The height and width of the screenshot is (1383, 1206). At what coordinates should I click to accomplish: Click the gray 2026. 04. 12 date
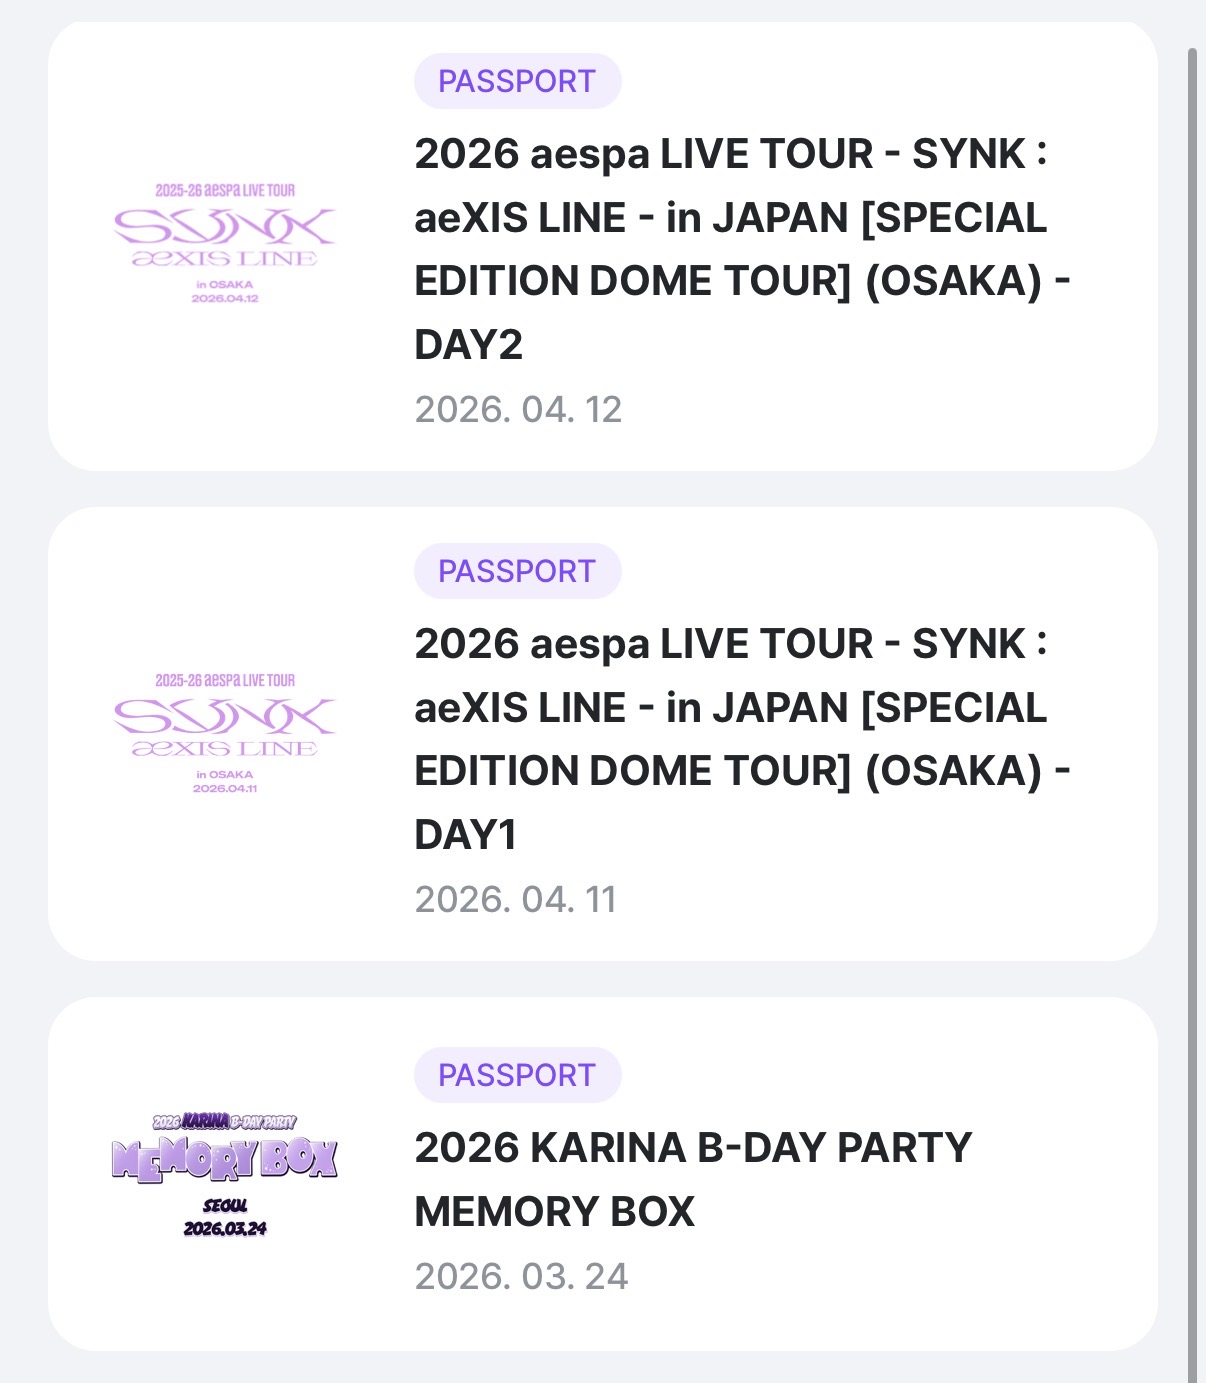[518, 409]
